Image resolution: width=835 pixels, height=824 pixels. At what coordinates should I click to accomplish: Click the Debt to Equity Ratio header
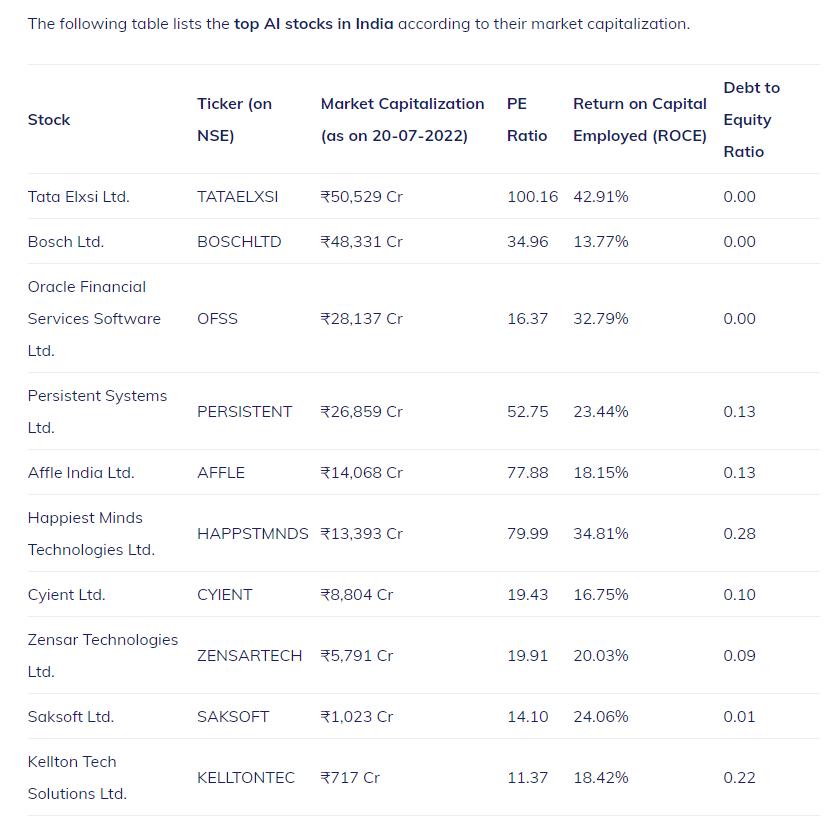(x=751, y=120)
